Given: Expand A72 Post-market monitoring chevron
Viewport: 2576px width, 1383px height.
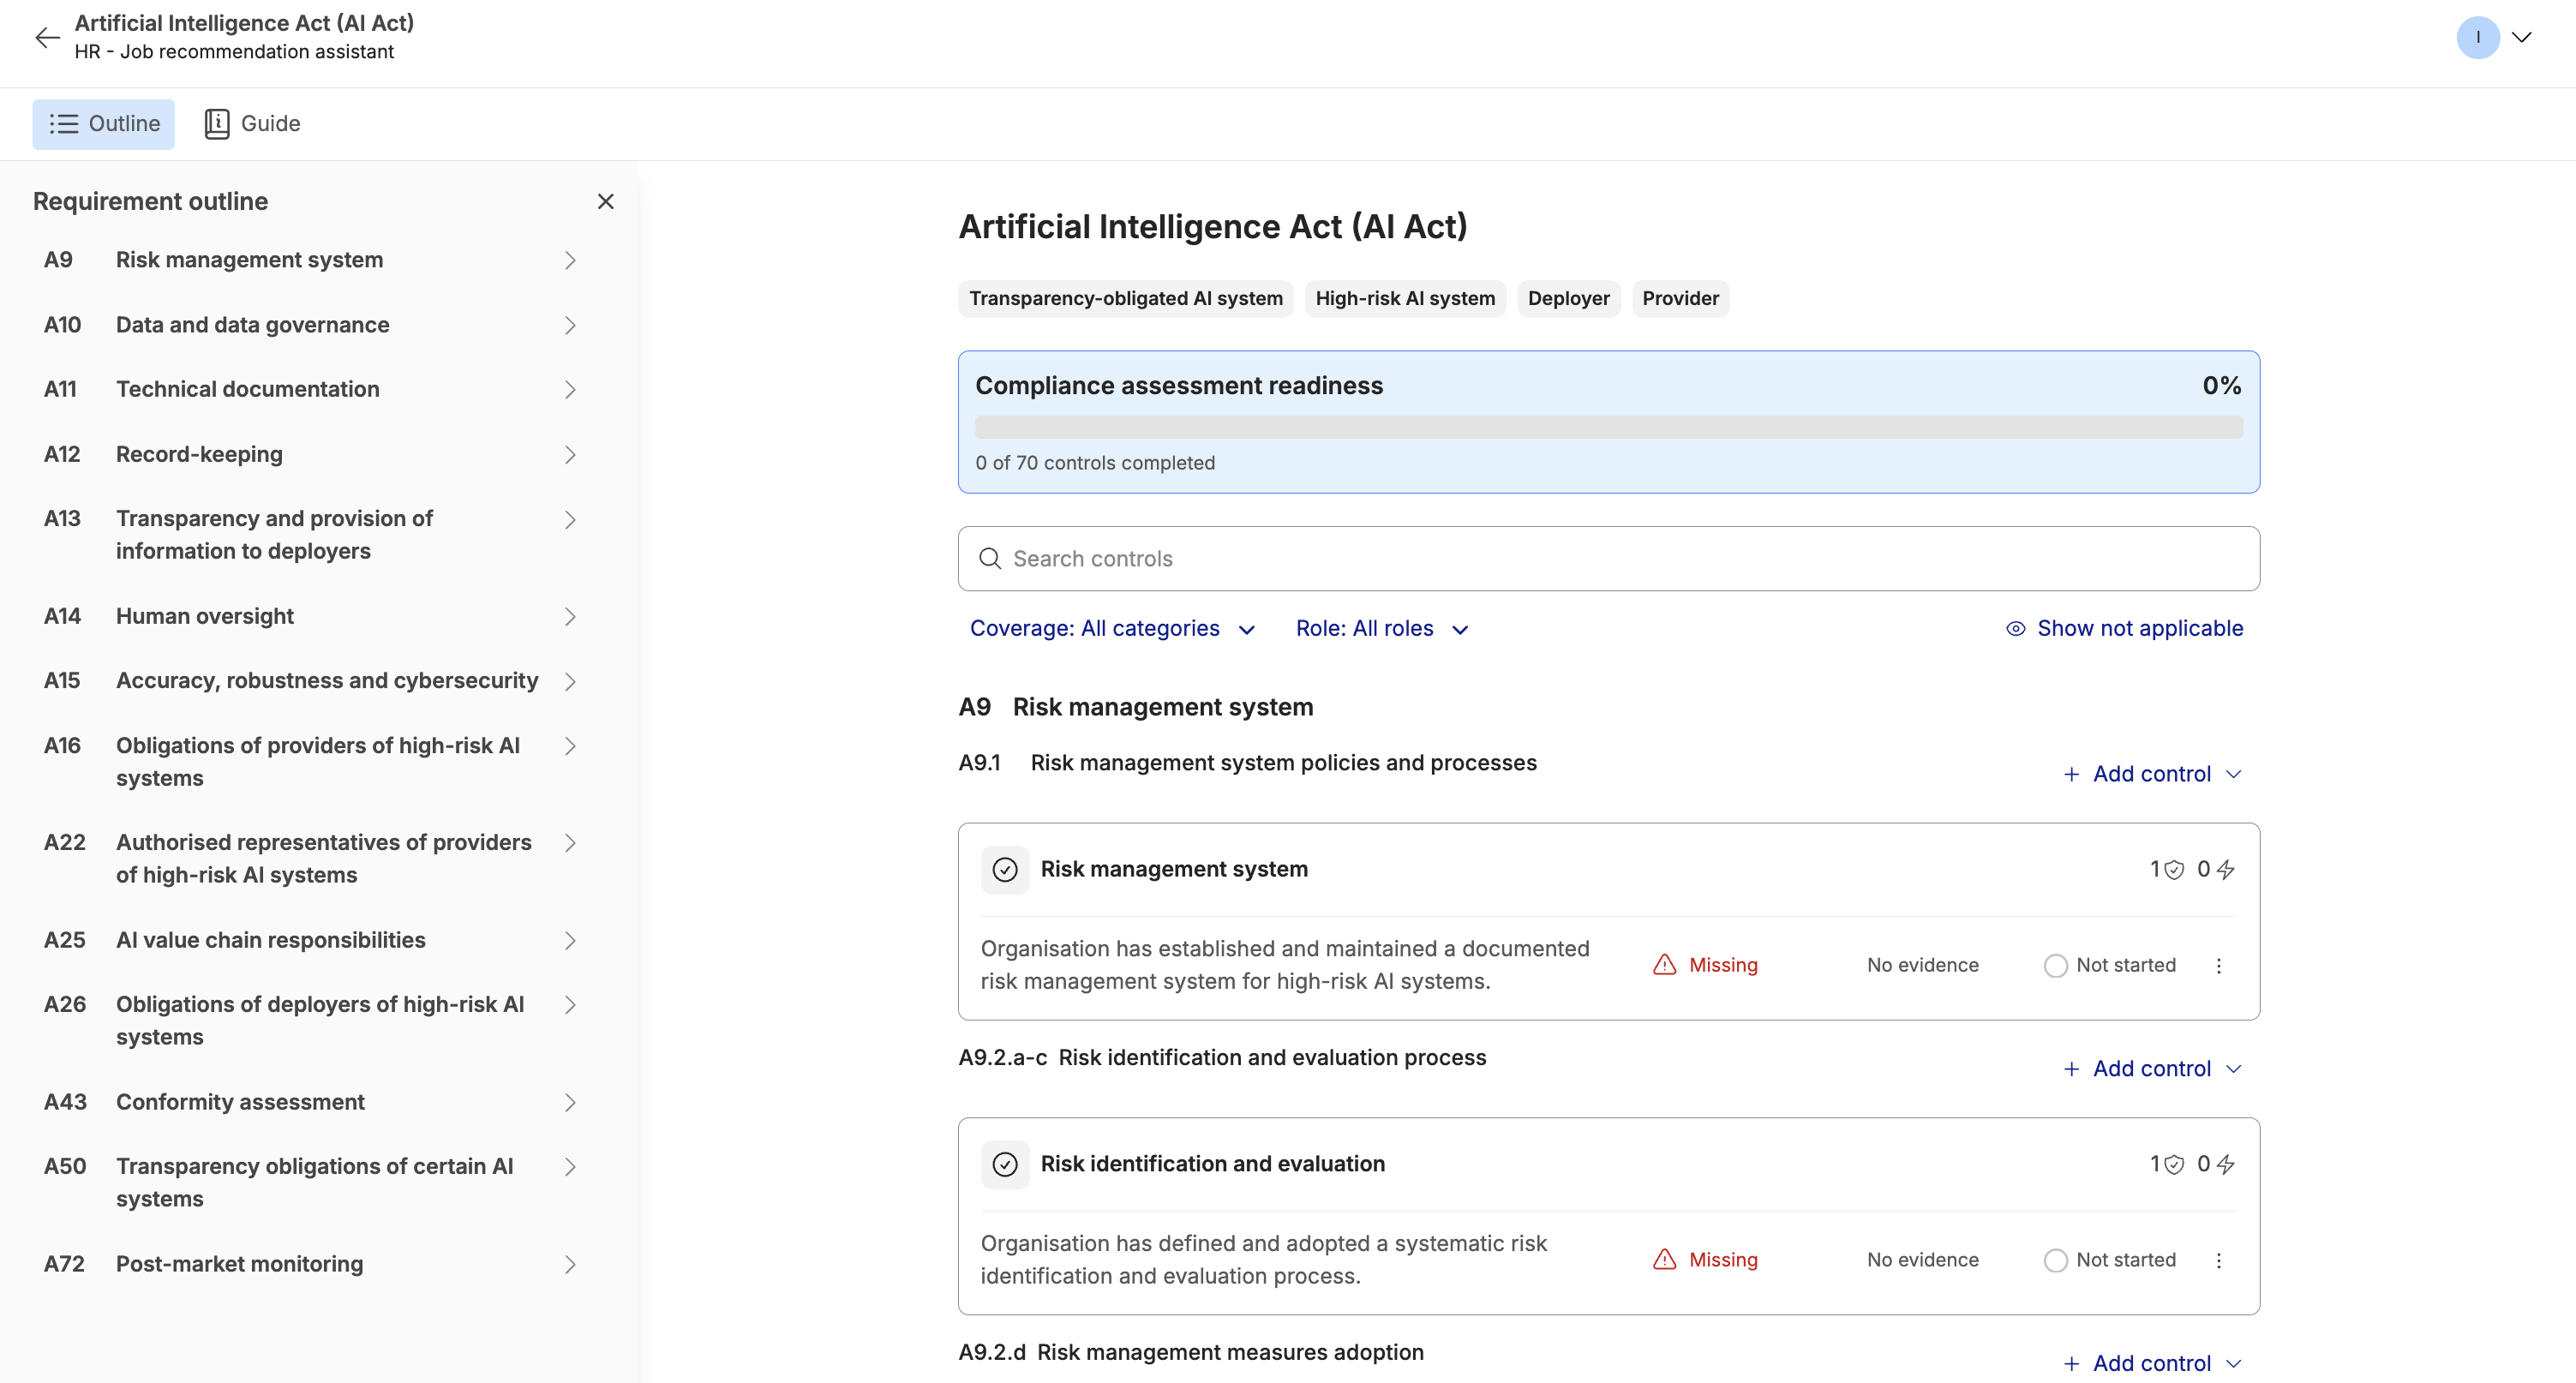Looking at the screenshot, I should point(570,1265).
